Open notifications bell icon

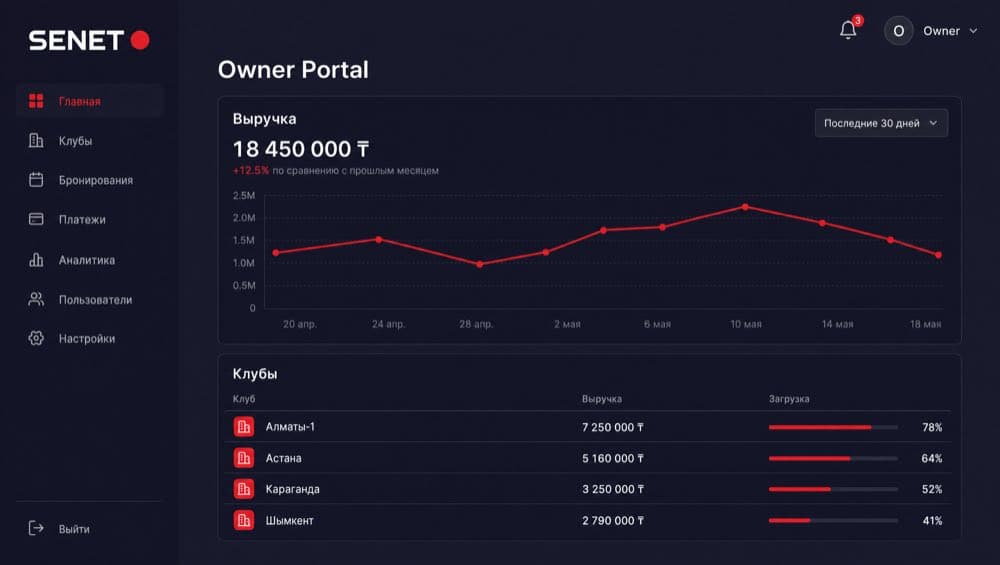tap(848, 30)
